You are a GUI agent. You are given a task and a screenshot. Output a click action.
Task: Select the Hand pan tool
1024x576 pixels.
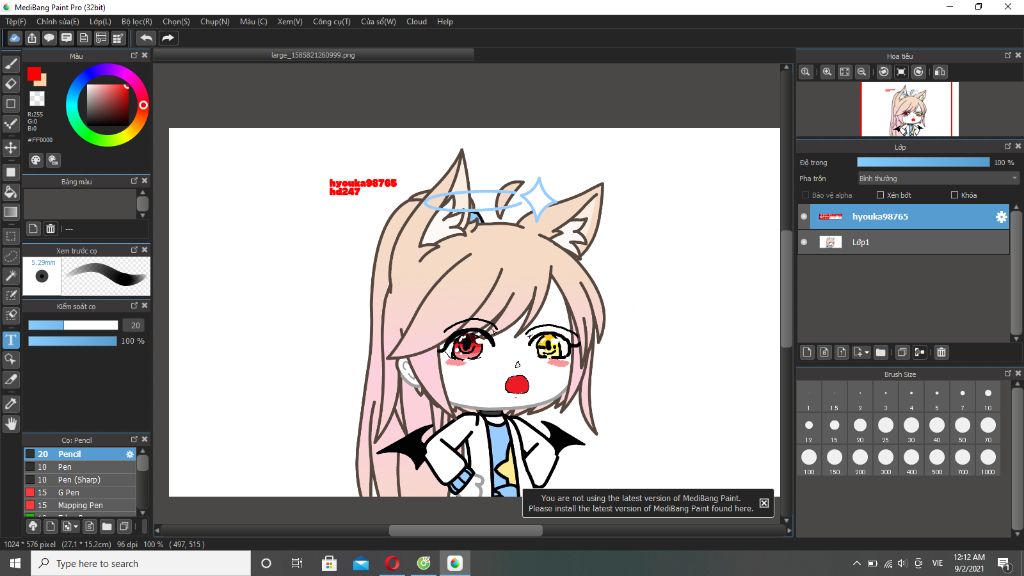[10, 424]
